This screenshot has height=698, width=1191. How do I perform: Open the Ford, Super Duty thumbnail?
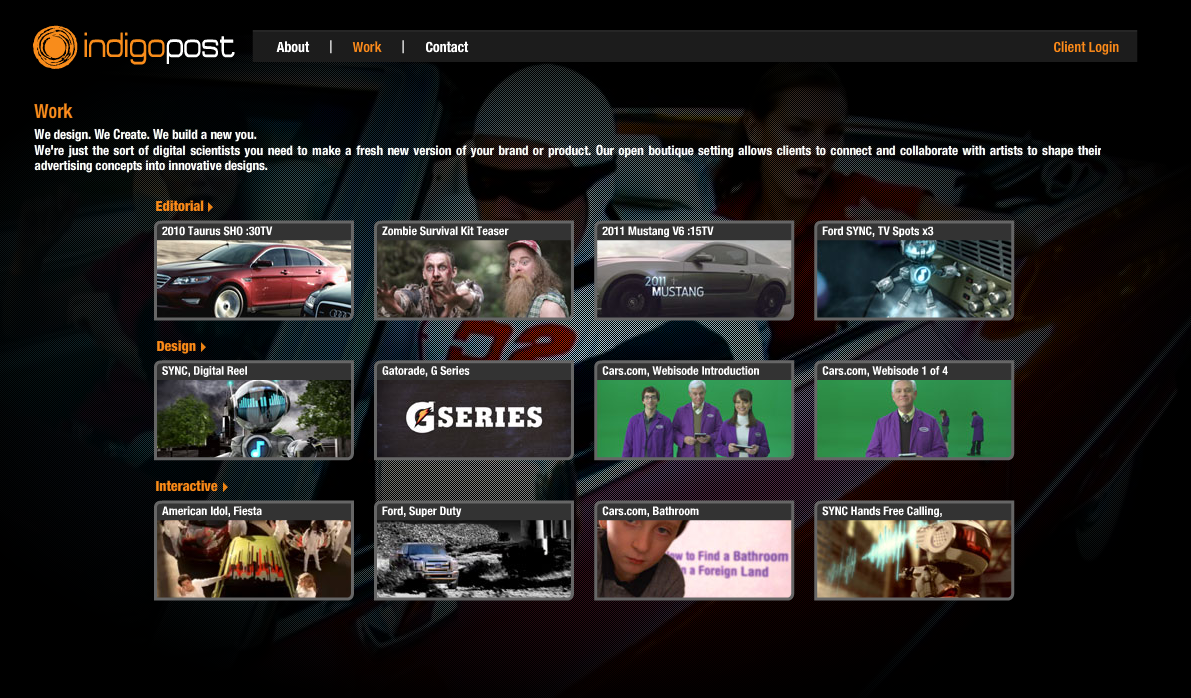click(474, 551)
